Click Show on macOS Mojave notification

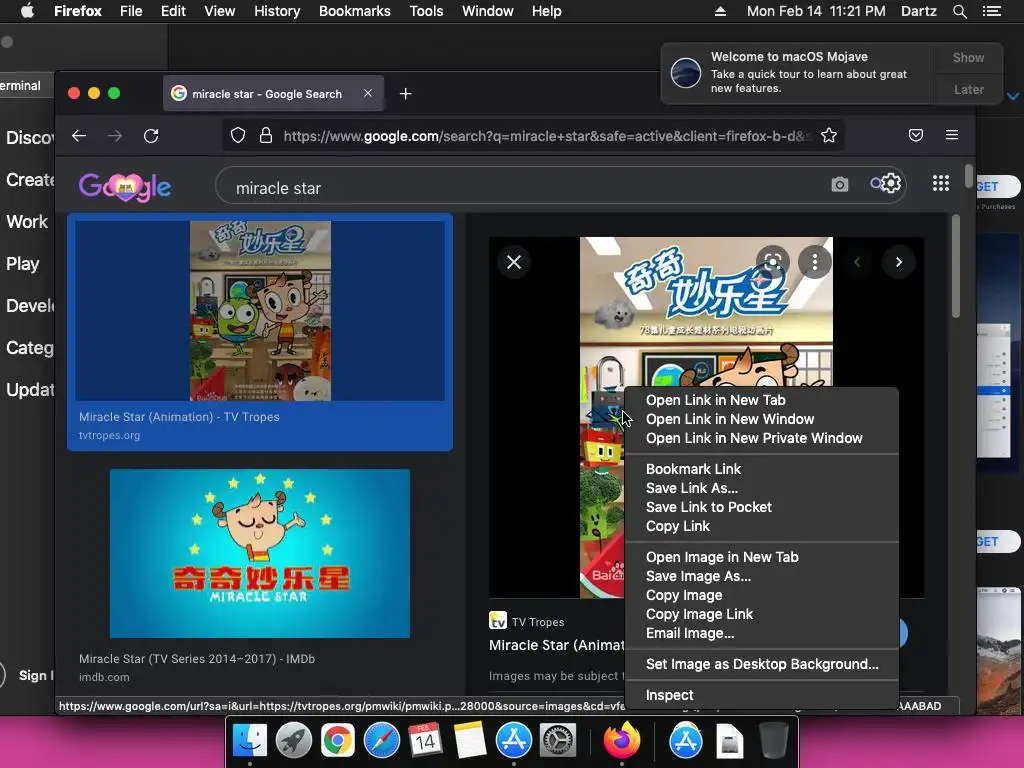968,57
